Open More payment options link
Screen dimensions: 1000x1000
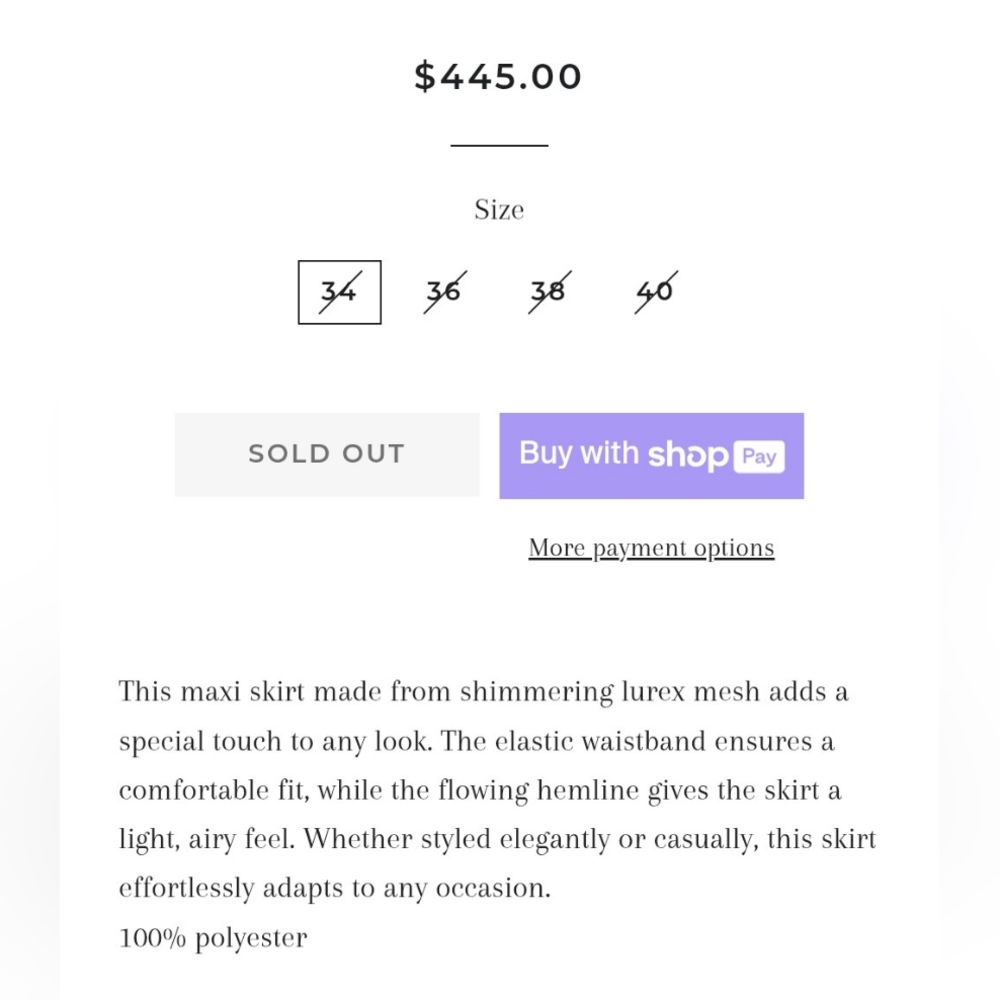click(651, 548)
